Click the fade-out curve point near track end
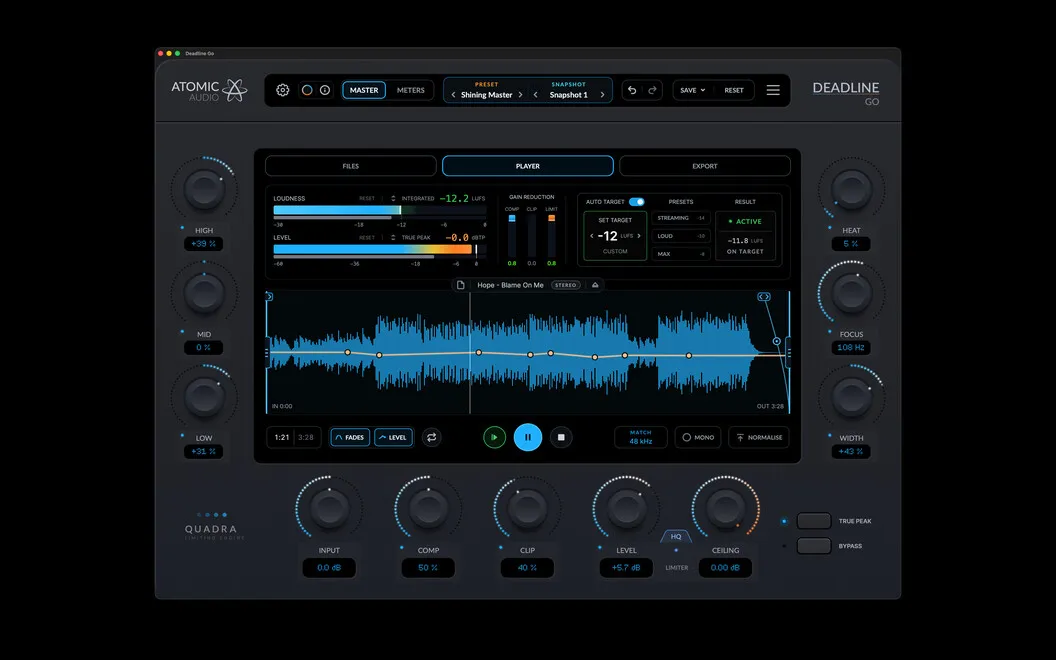Viewport: 1056px width, 660px height. click(777, 341)
